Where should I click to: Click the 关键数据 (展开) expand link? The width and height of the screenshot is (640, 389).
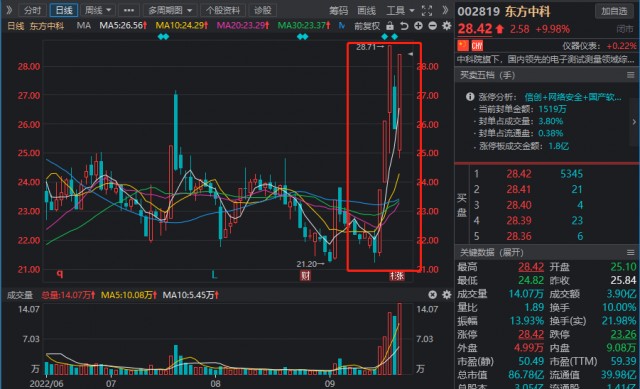pyautogui.click(x=491, y=252)
